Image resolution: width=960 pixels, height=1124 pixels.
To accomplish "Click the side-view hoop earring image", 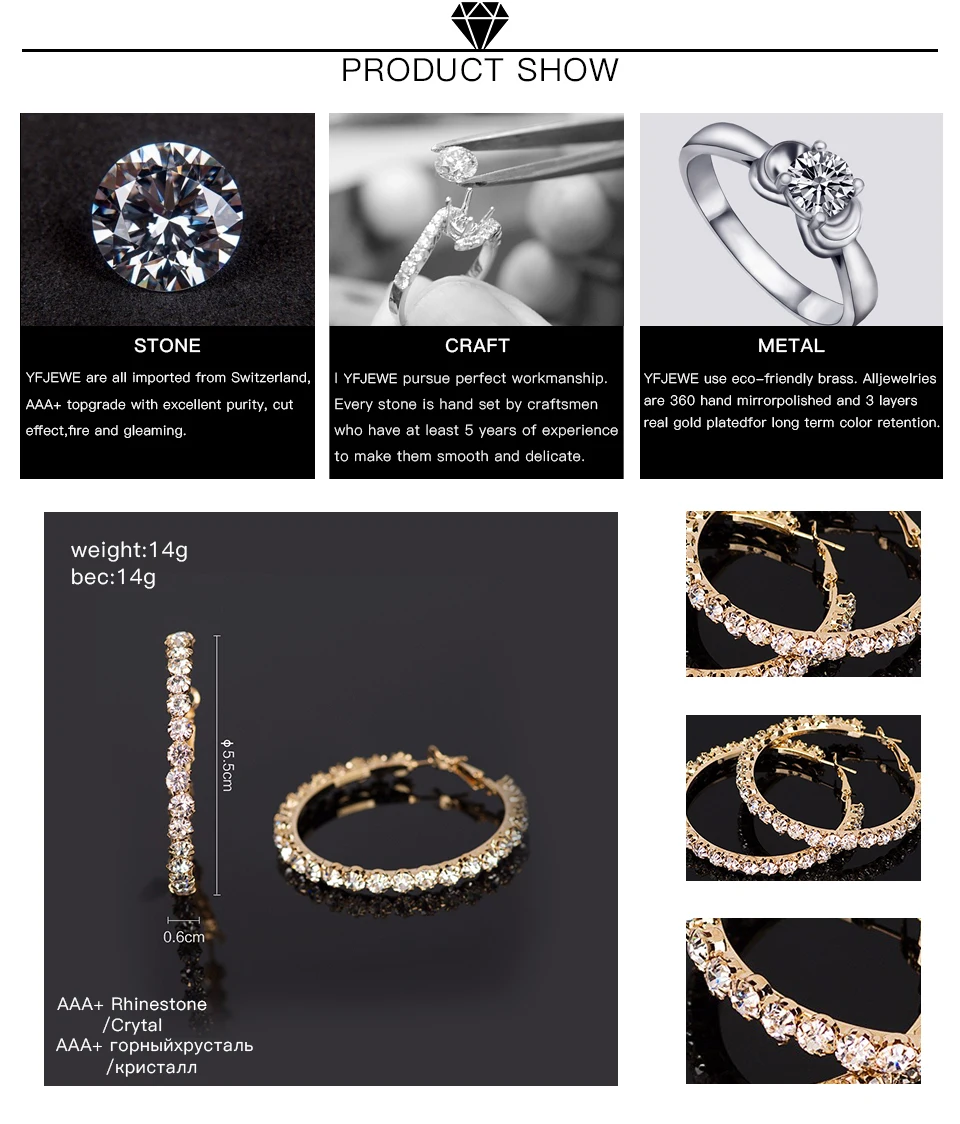I will coord(181,763).
